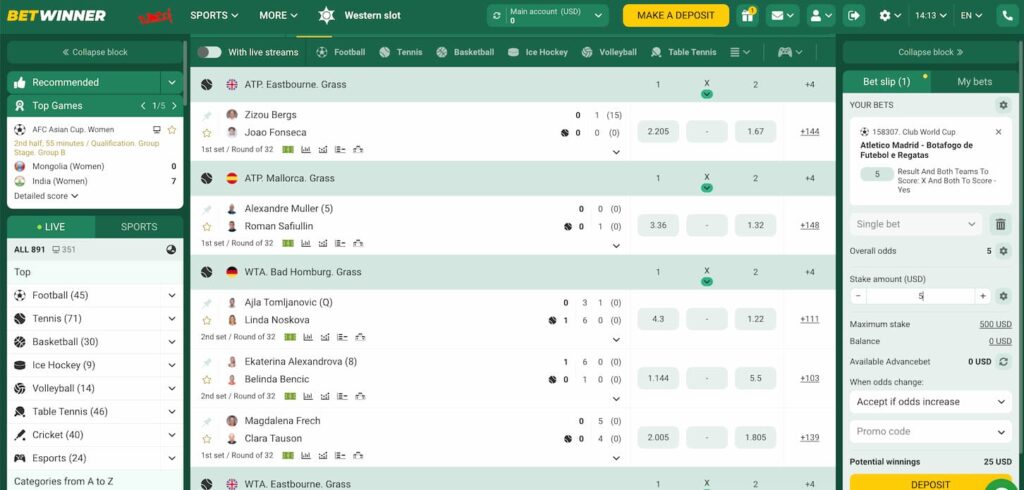
Task: Open esports gamepad filter menu
Action: click(790, 52)
